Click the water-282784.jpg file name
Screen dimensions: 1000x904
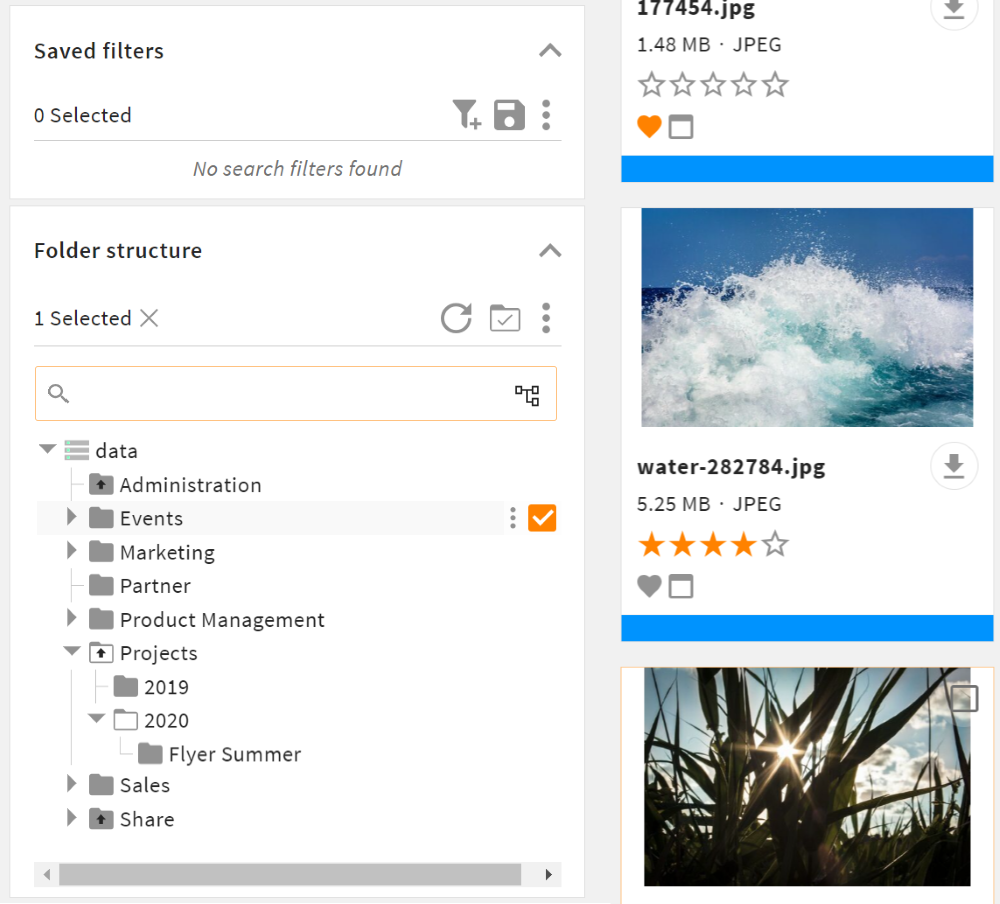[x=731, y=467]
